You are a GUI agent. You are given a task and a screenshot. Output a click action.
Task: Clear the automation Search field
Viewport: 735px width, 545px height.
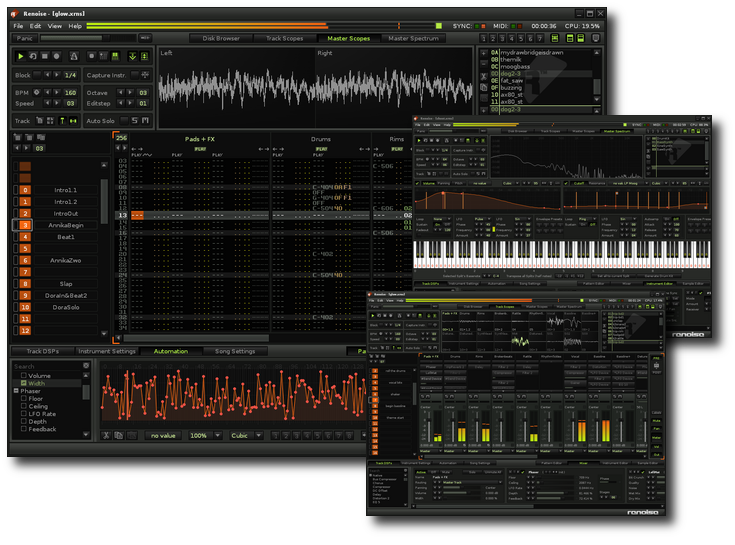(86, 366)
